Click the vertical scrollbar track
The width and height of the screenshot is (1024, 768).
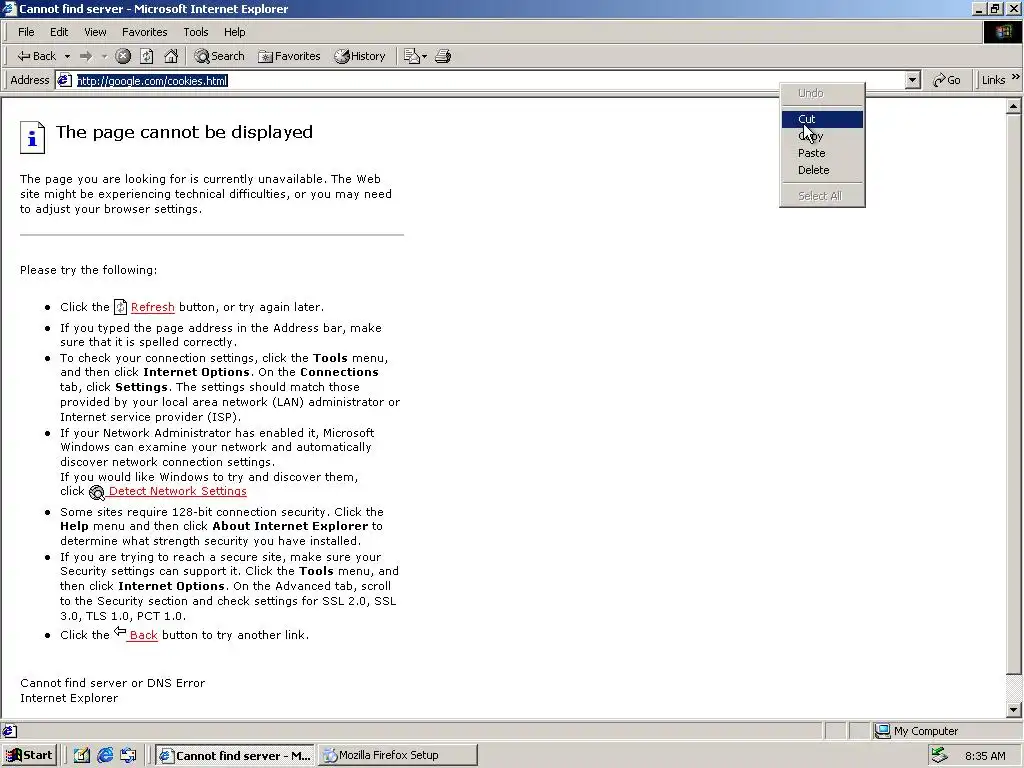coord(1014,688)
